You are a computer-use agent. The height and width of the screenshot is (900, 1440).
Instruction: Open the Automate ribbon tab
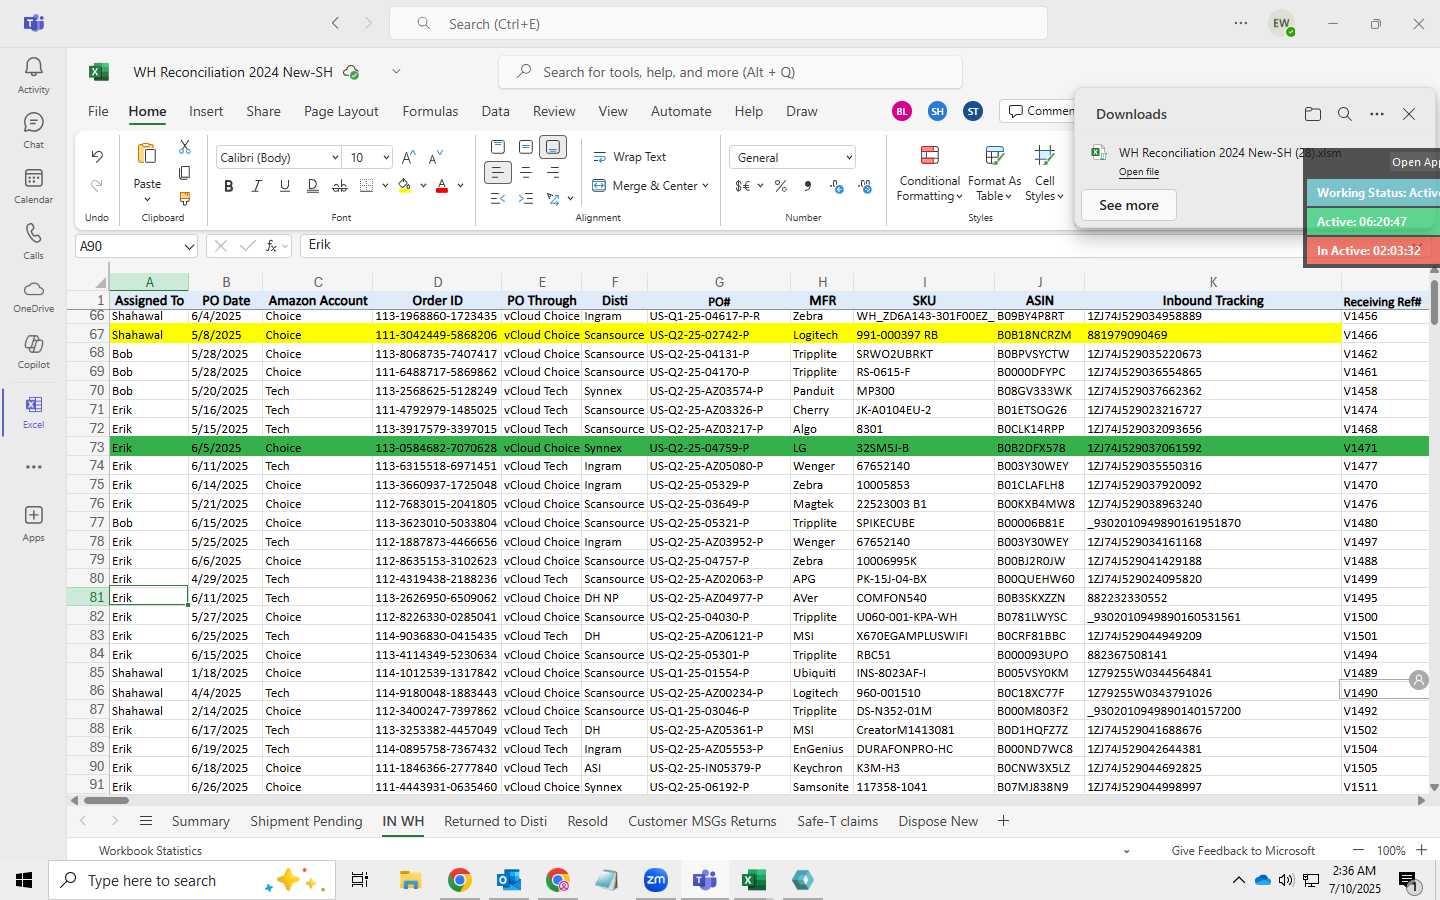[x=681, y=111]
